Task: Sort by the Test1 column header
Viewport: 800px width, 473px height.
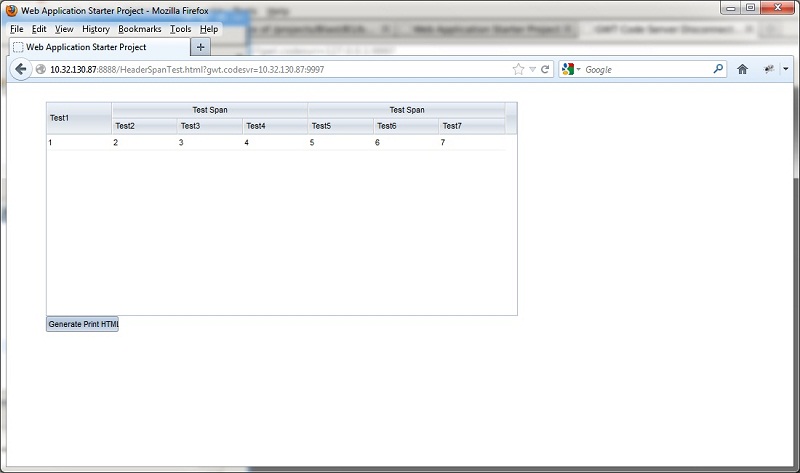Action: [x=78, y=118]
